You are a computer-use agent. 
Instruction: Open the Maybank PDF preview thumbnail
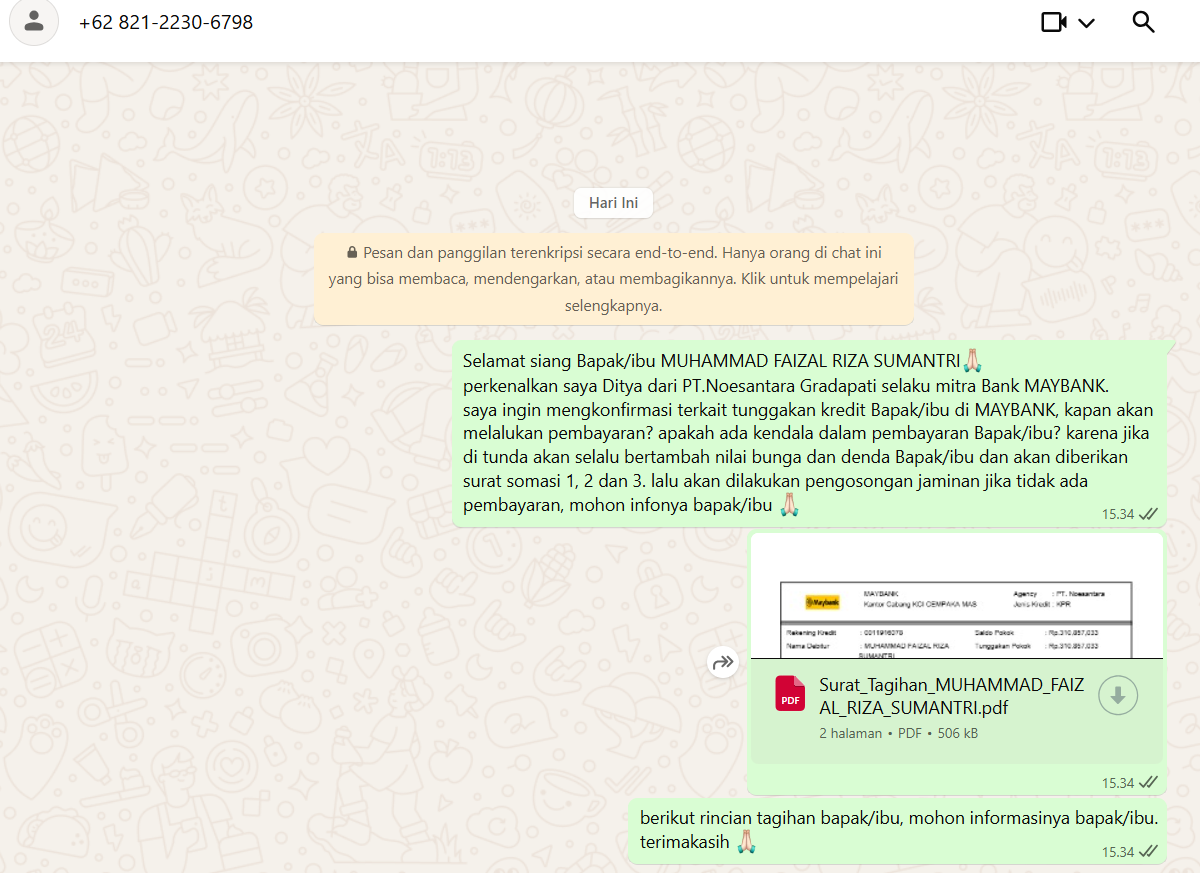pyautogui.click(x=956, y=598)
